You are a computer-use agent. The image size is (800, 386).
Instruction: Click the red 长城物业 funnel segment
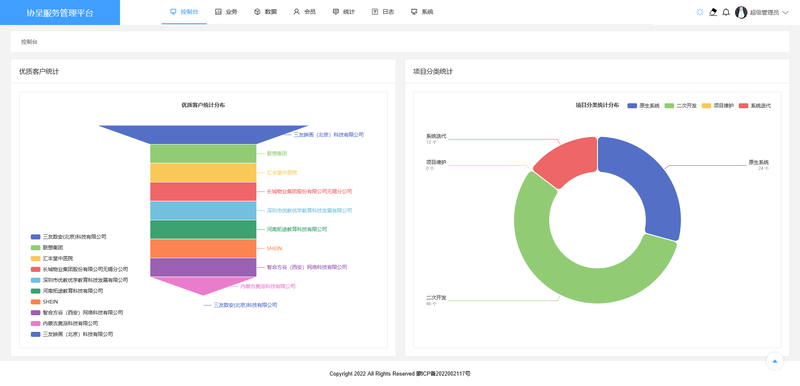(203, 191)
